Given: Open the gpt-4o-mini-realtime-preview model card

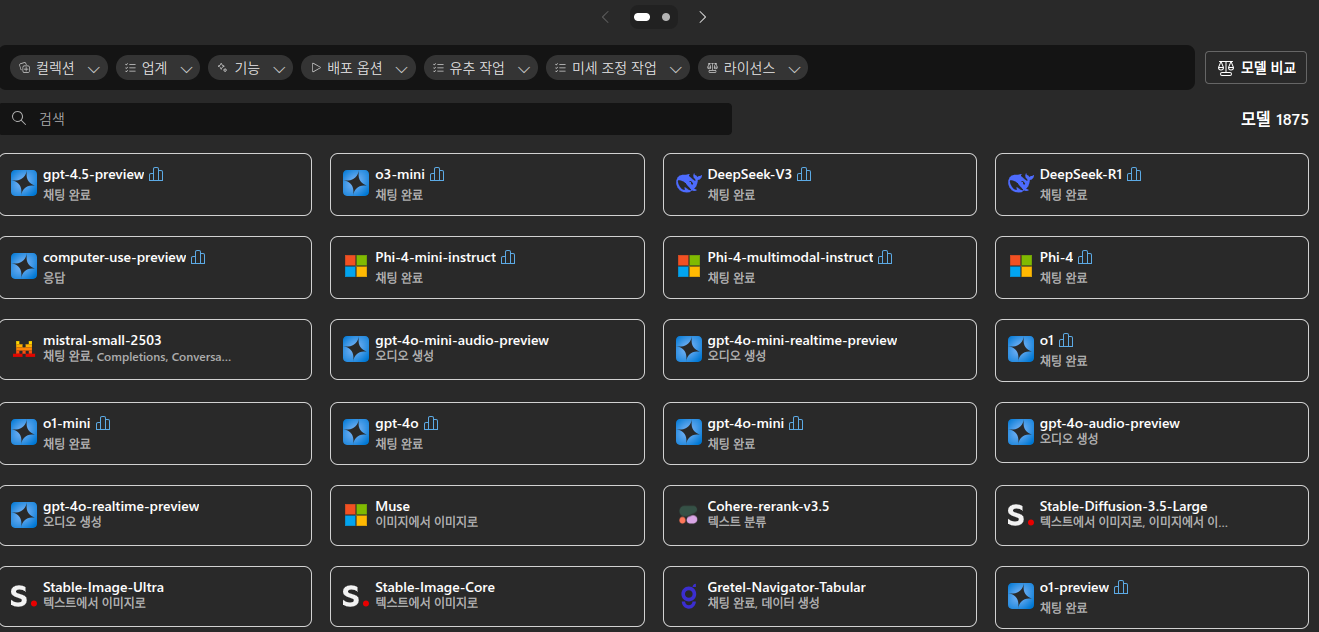Looking at the screenshot, I should coord(820,349).
